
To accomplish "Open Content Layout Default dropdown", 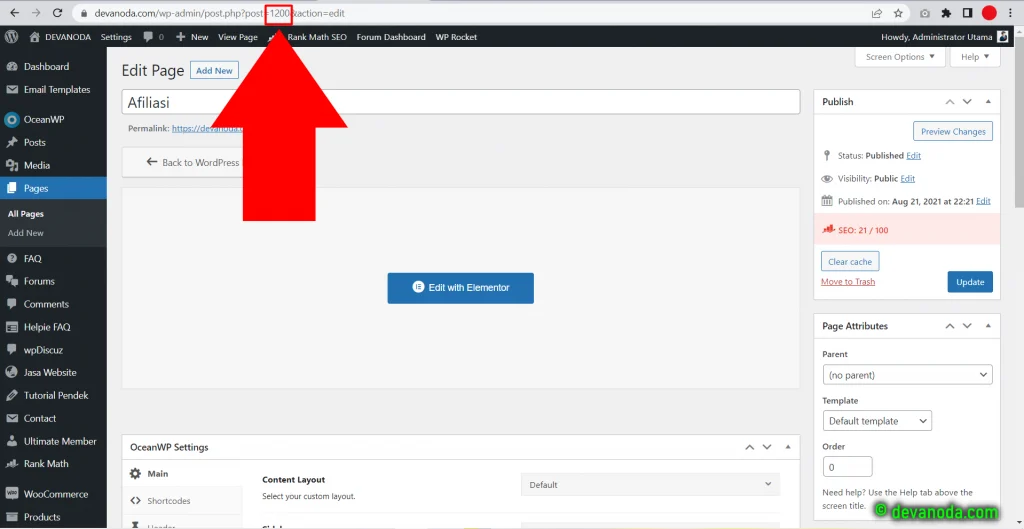I will pos(650,485).
